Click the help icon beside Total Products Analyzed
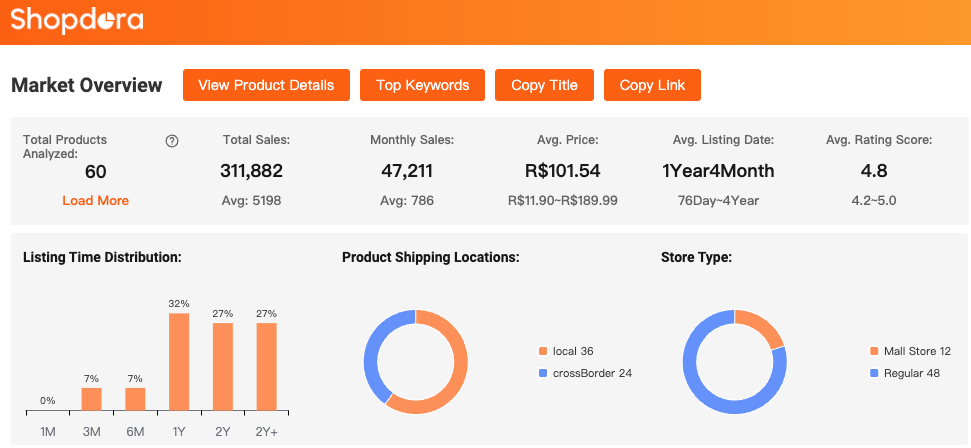Viewport: 971px width, 448px height. [171, 141]
